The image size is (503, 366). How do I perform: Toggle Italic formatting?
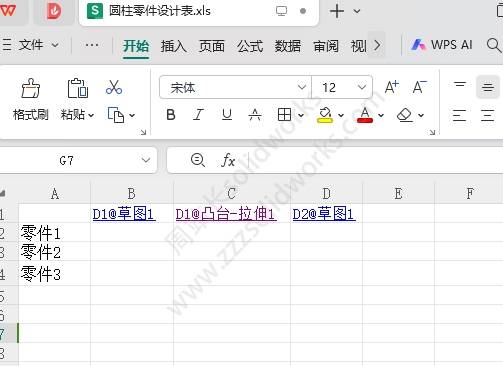coord(198,115)
